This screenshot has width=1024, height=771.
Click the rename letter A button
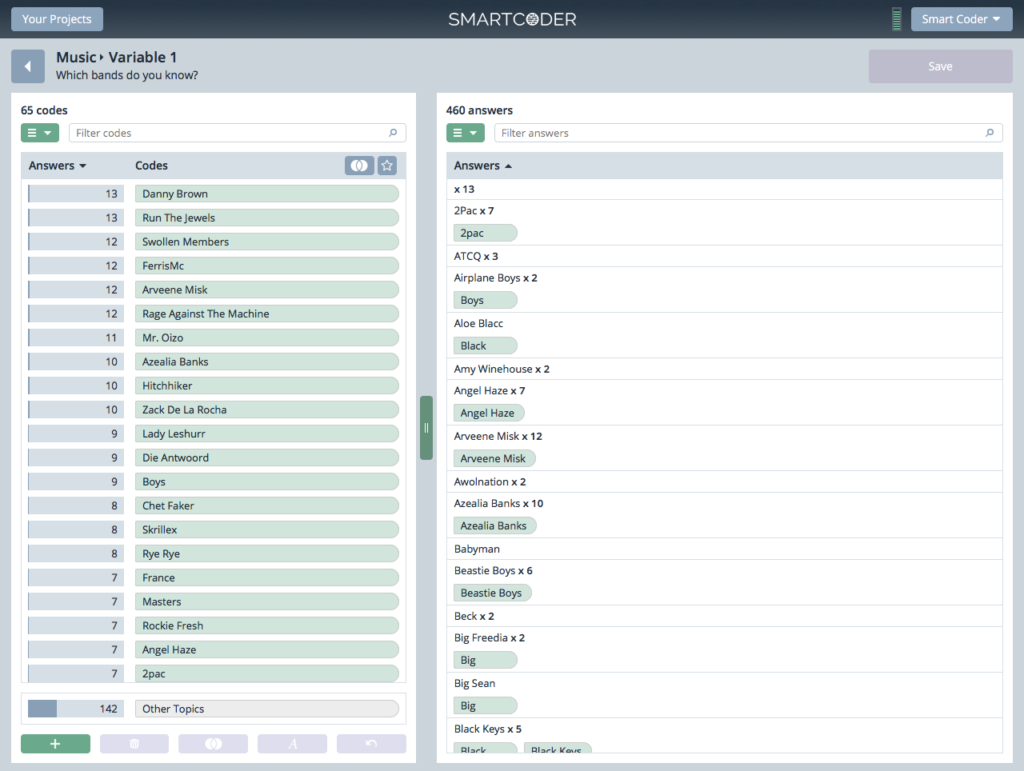pyautogui.click(x=293, y=744)
